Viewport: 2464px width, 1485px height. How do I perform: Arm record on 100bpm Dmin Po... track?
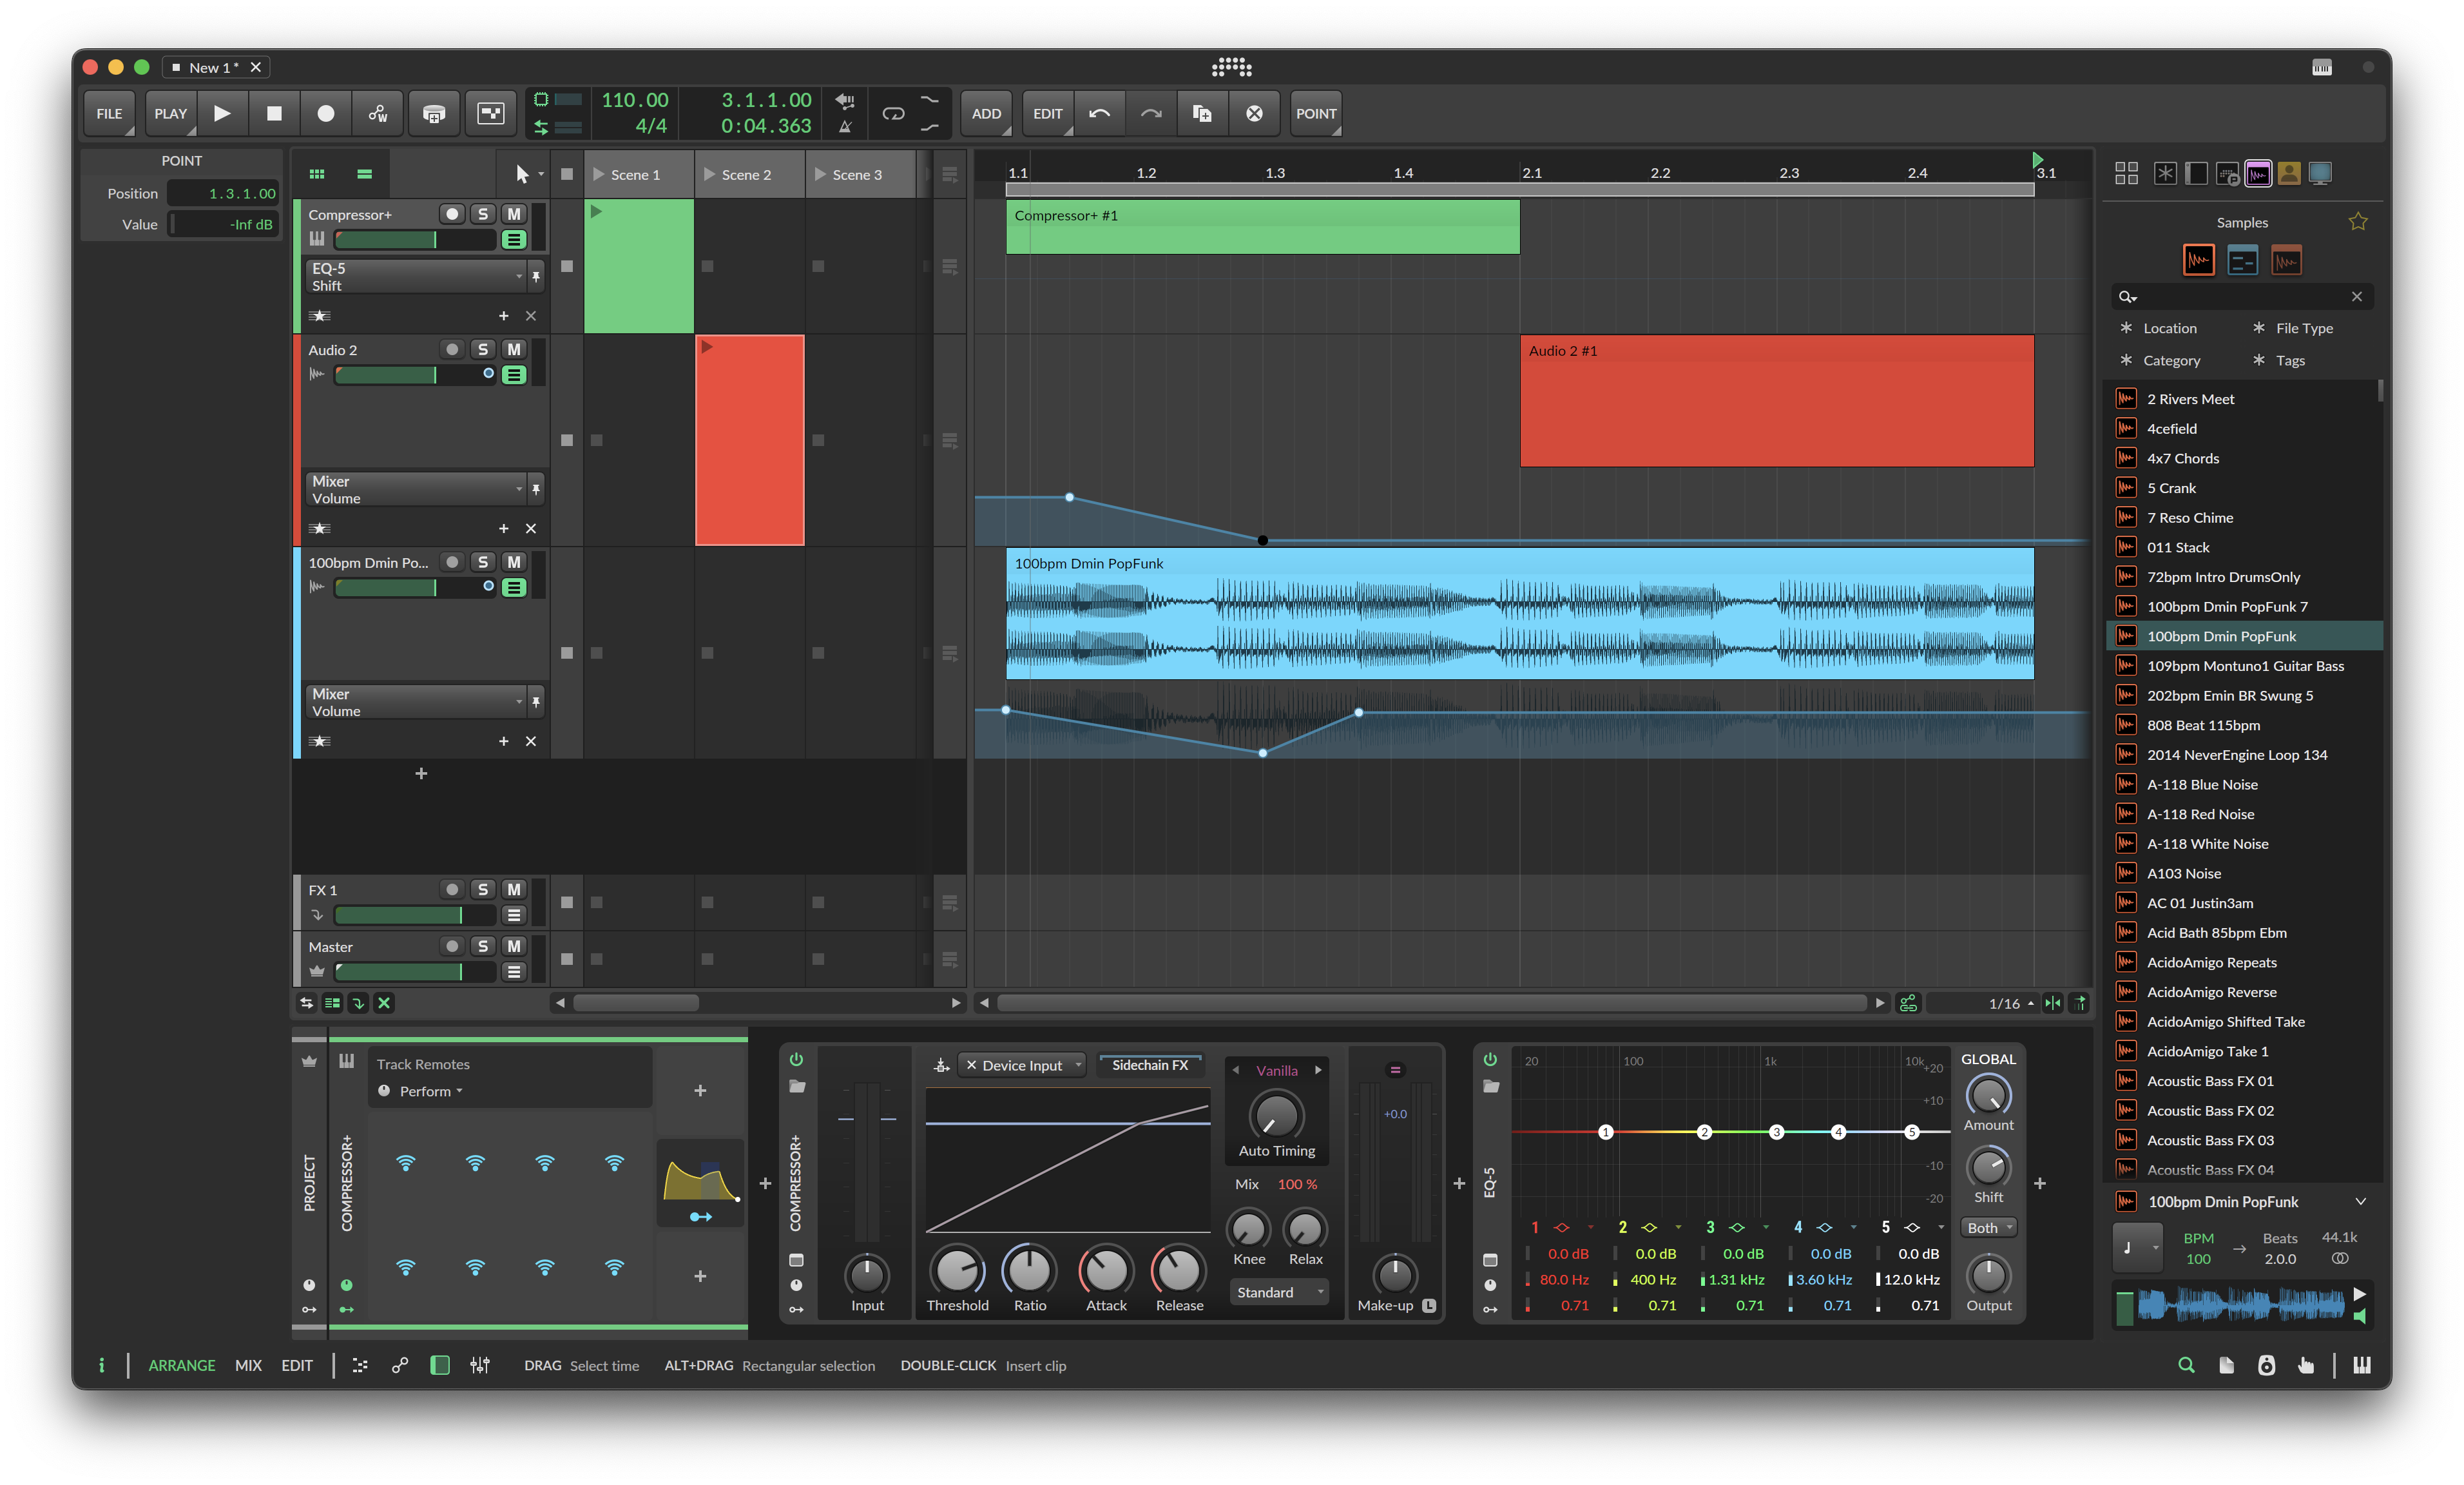click(x=452, y=562)
